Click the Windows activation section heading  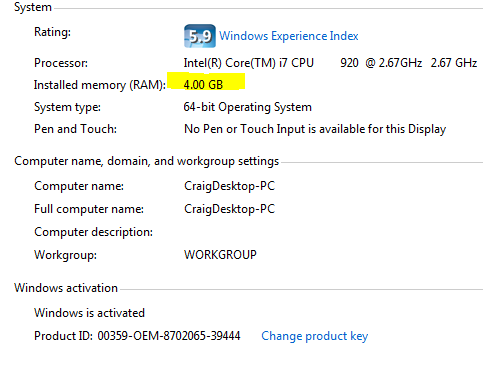click(x=66, y=288)
